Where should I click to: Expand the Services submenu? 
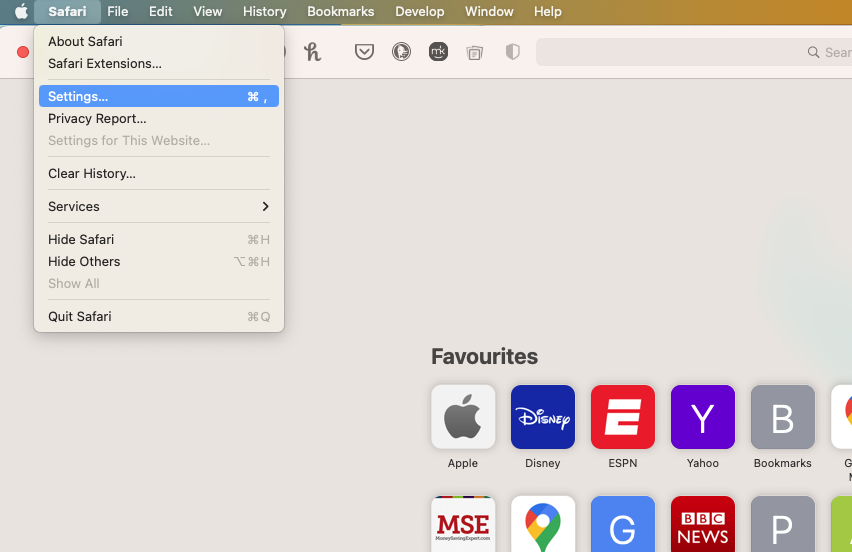tap(159, 206)
